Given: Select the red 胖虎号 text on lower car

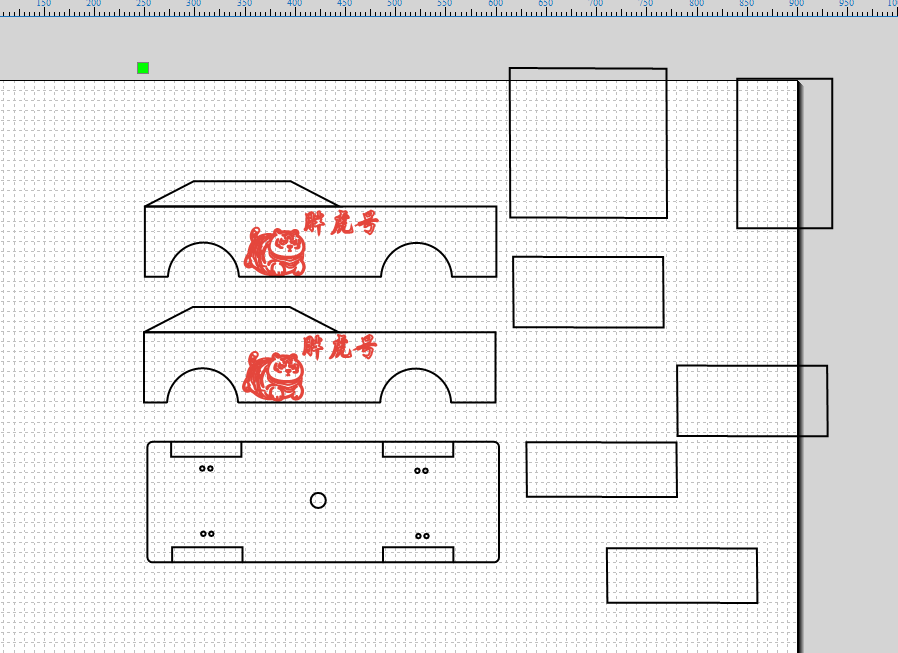Looking at the screenshot, I should (x=340, y=347).
